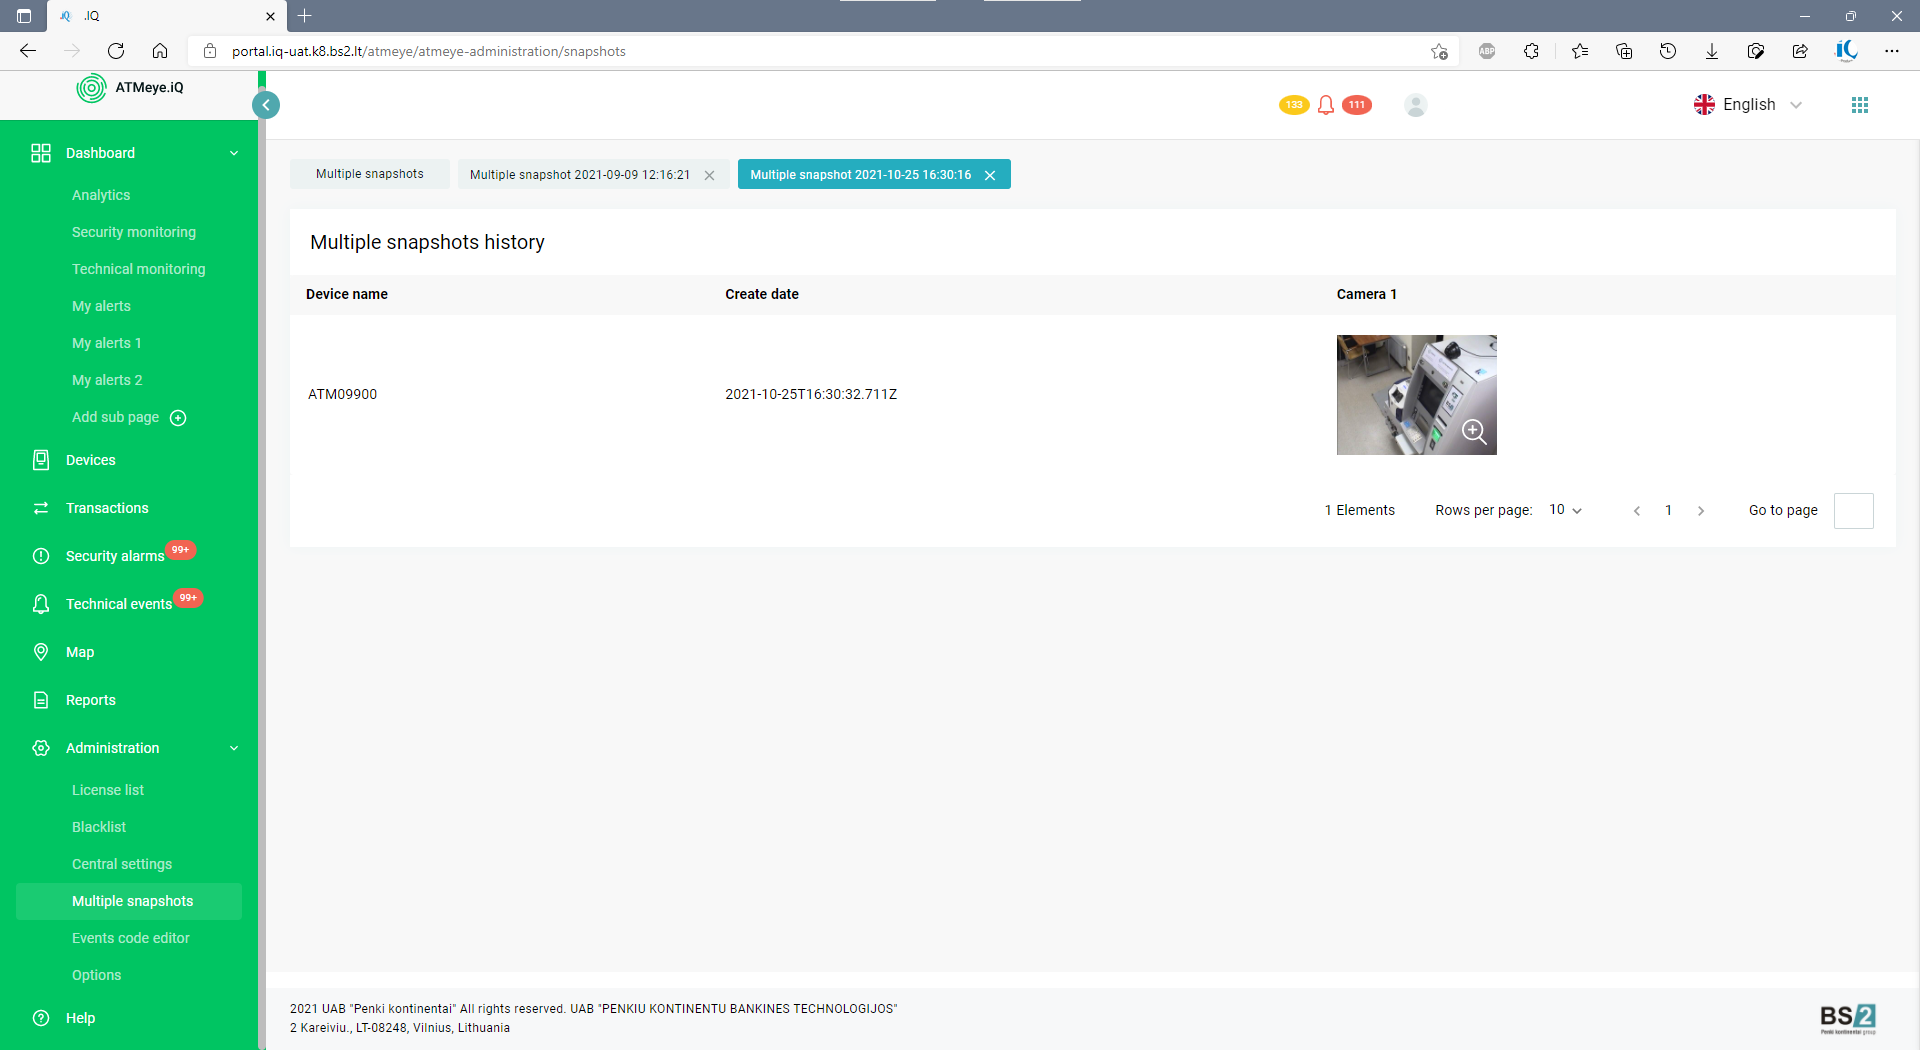Click the notification bell icon

pyautogui.click(x=1326, y=105)
